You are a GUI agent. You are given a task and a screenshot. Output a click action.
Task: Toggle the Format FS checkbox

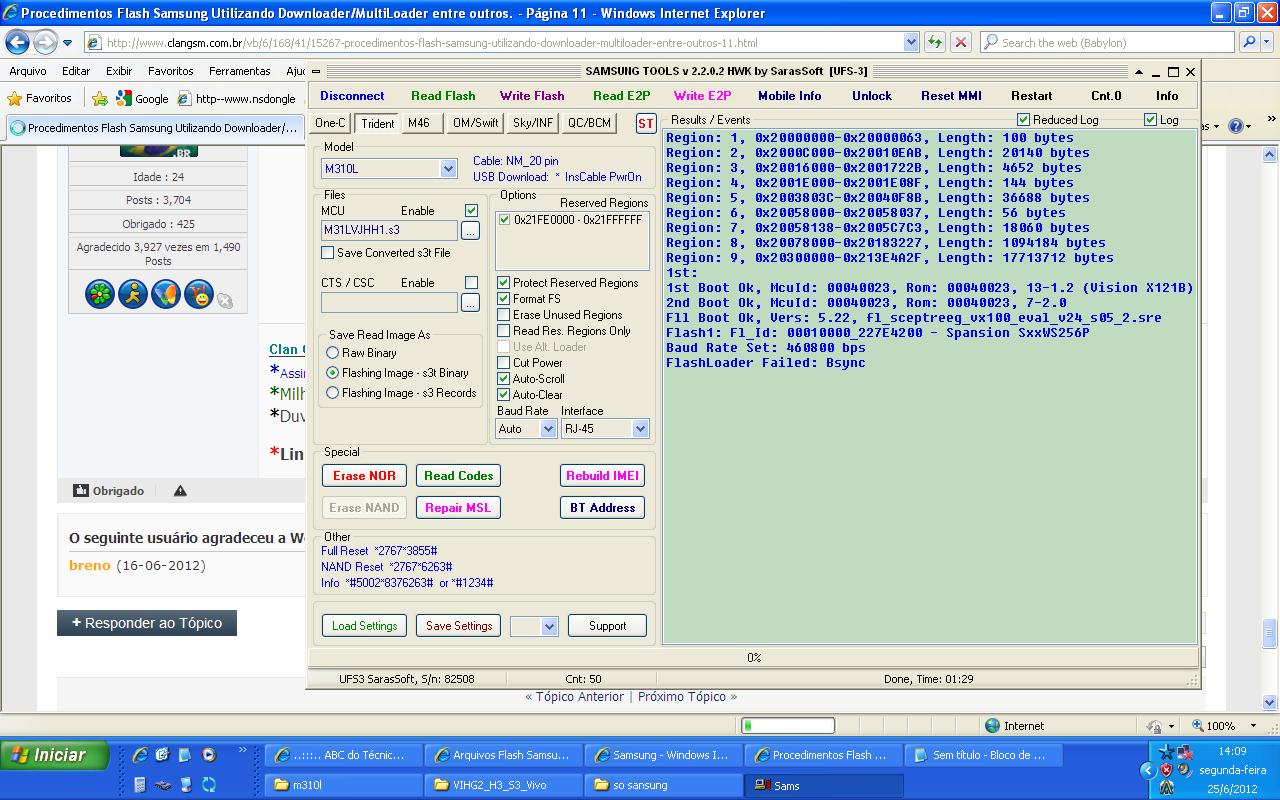(x=504, y=299)
